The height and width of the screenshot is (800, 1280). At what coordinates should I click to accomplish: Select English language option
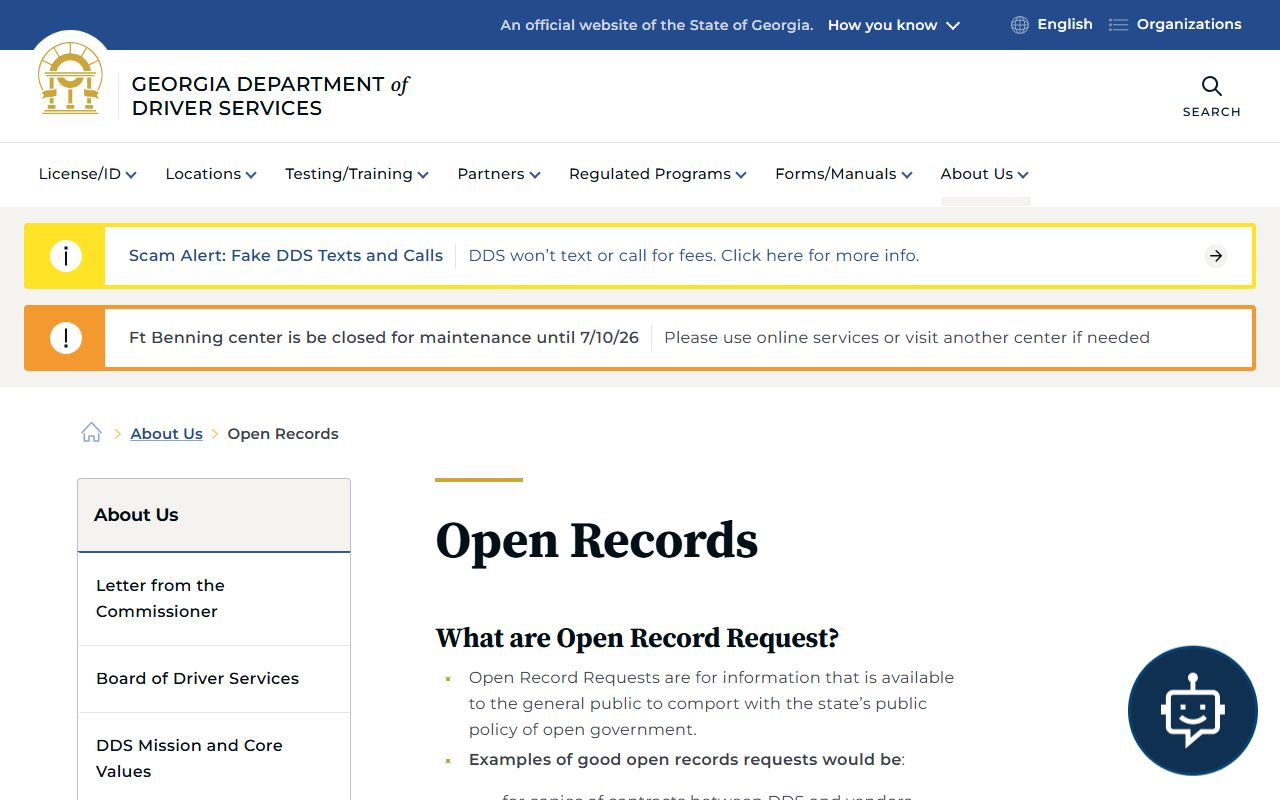tap(1065, 24)
